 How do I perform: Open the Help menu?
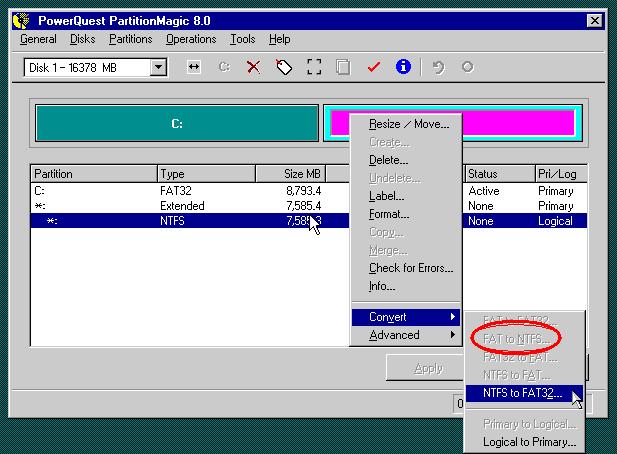click(280, 39)
